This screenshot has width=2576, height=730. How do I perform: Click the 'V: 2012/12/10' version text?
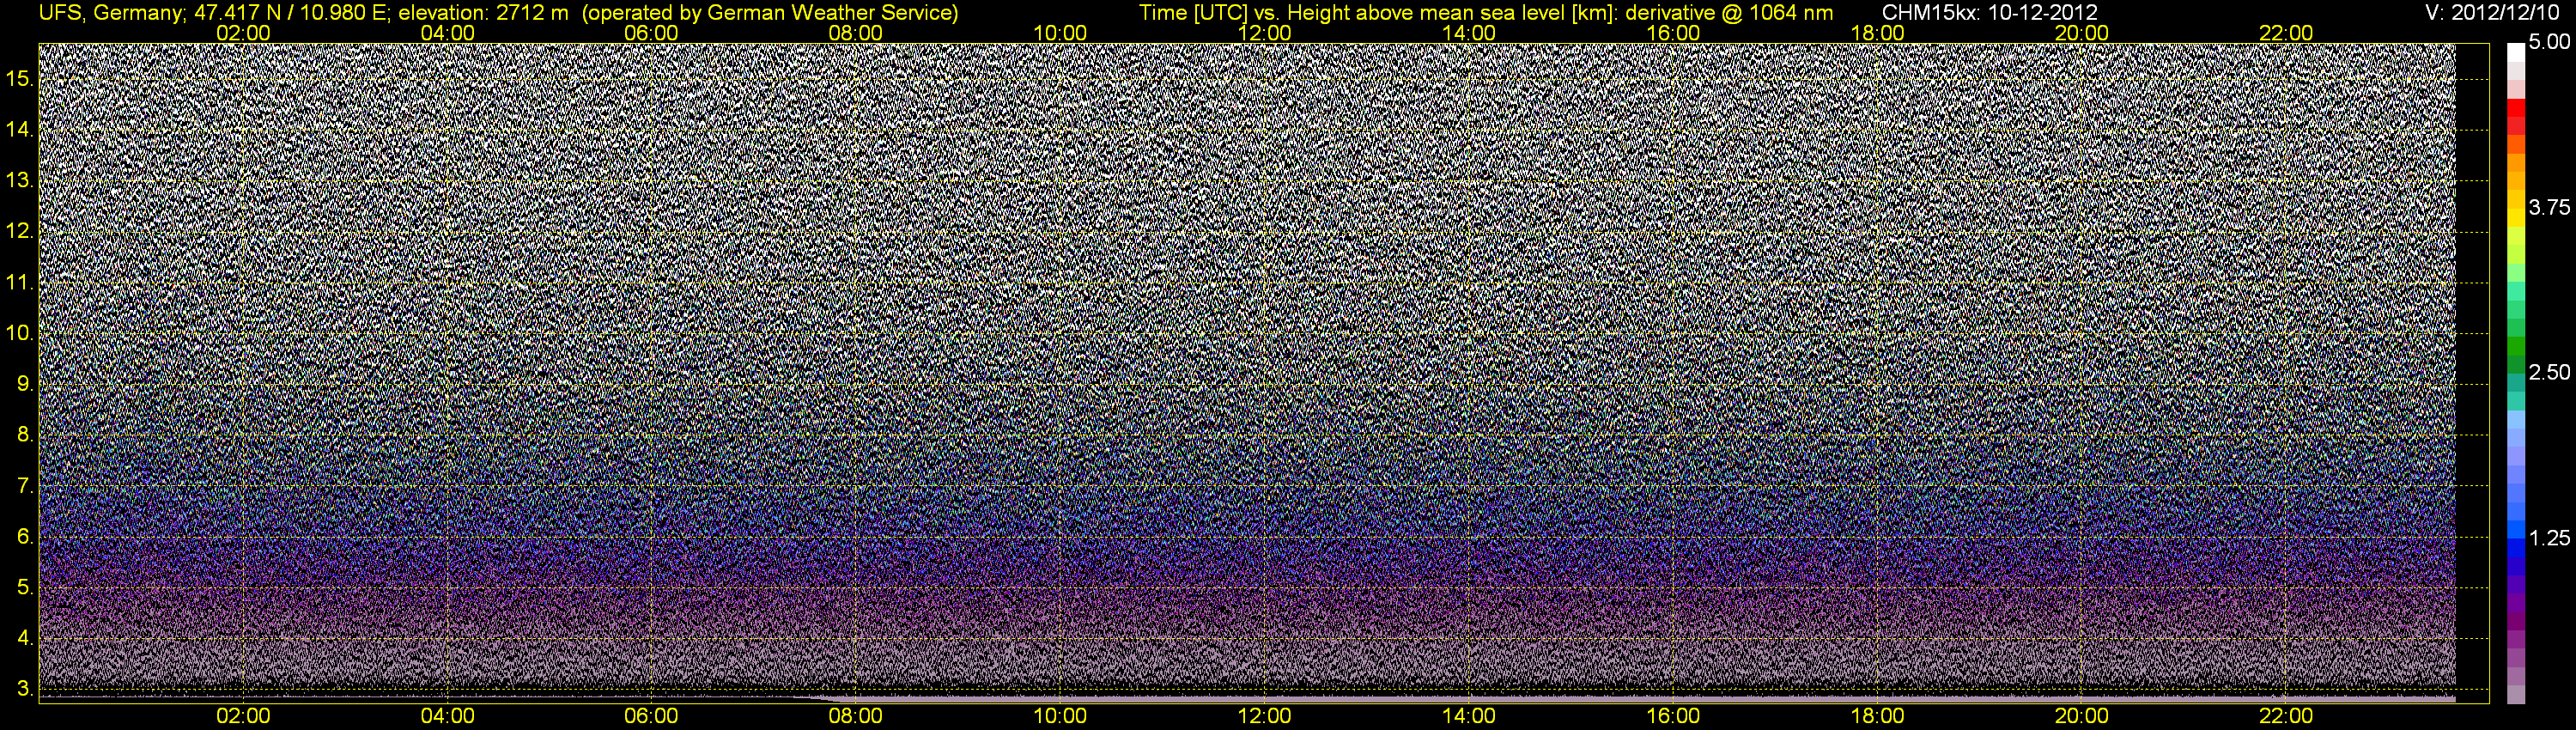point(2493,13)
